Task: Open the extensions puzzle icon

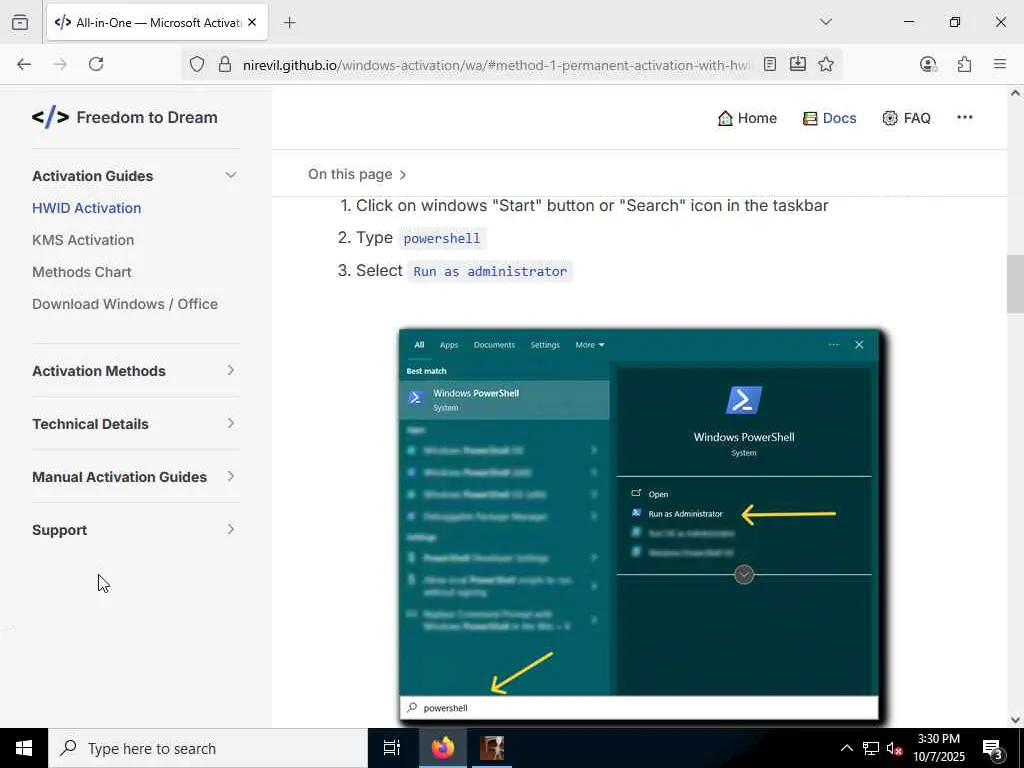Action: [x=964, y=64]
